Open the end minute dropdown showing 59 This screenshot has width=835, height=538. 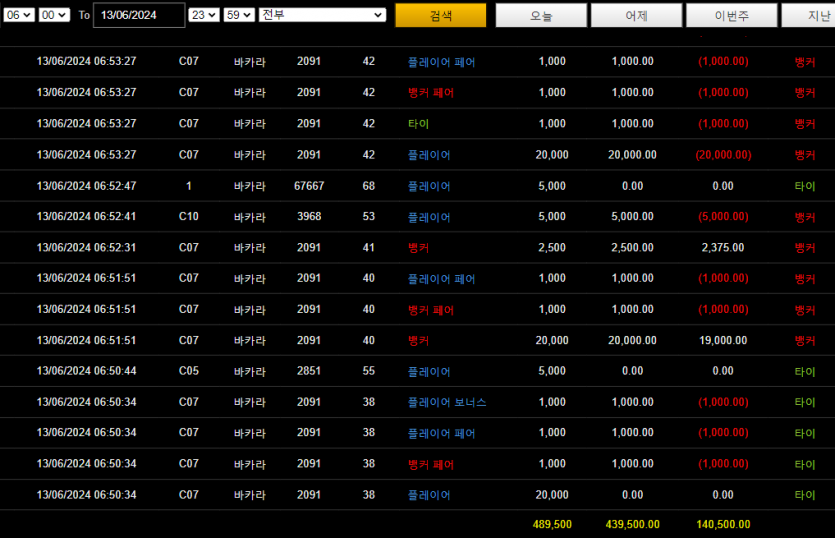(239, 15)
